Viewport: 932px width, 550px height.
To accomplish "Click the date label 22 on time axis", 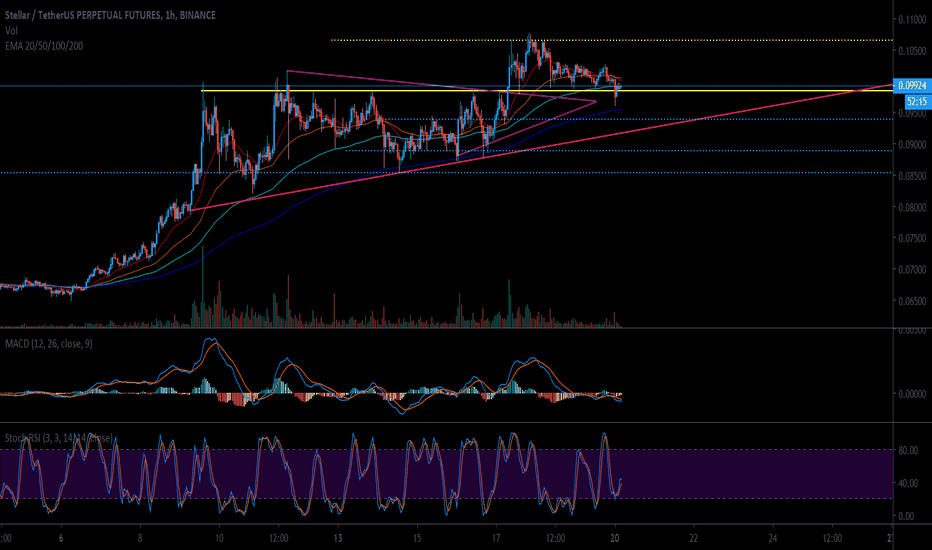I will (x=694, y=538).
